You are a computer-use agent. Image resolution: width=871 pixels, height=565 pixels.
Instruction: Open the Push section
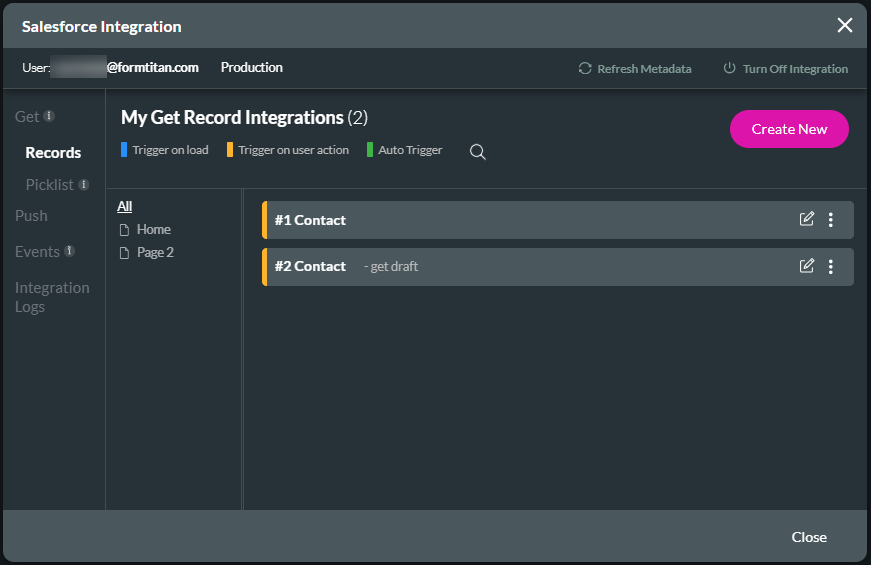click(x=31, y=216)
